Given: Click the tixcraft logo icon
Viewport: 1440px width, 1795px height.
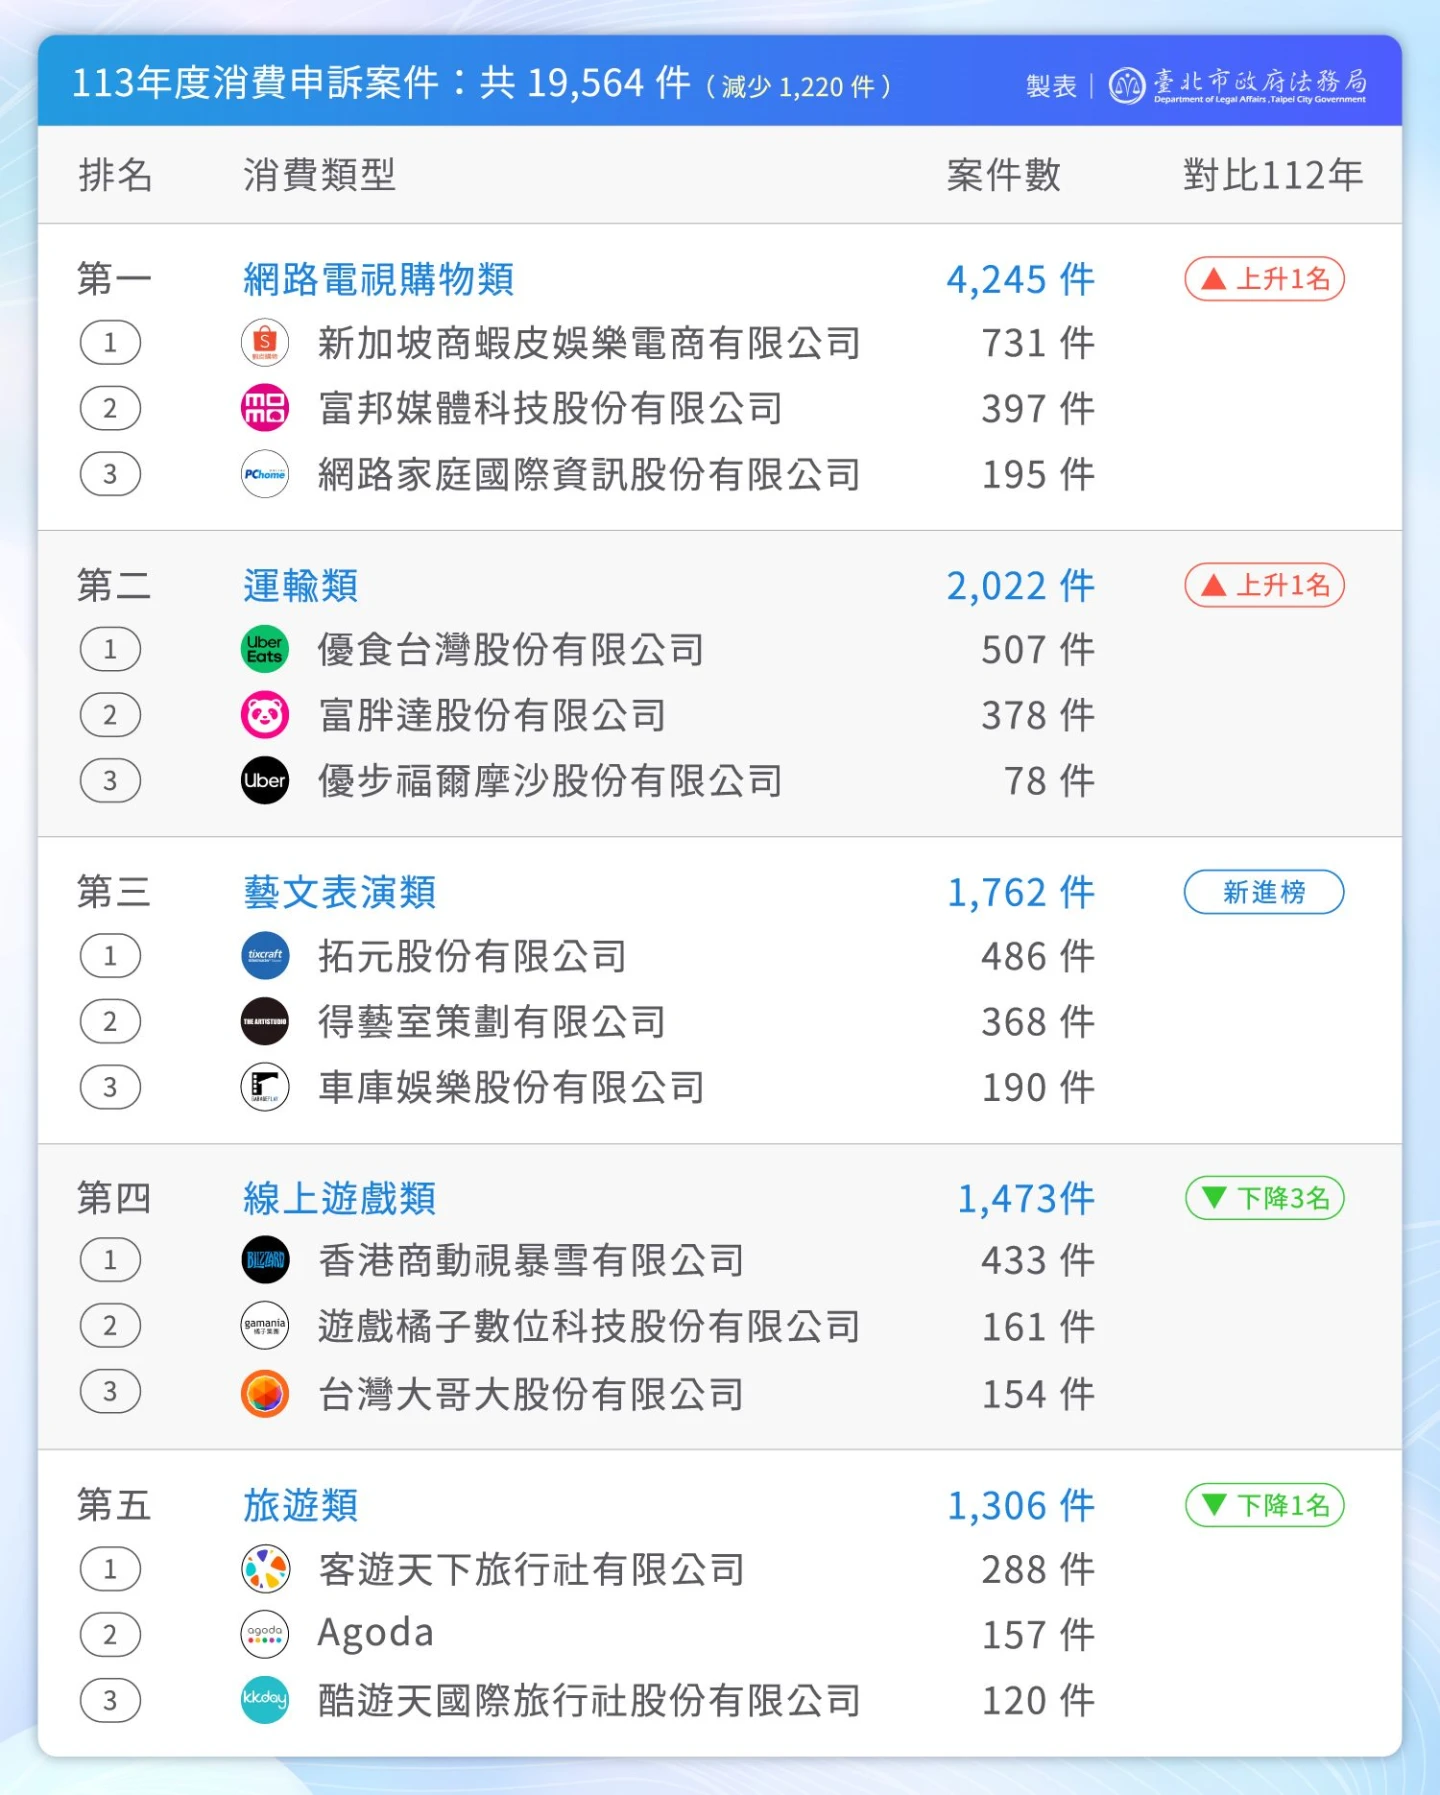Looking at the screenshot, I should coord(265,956).
